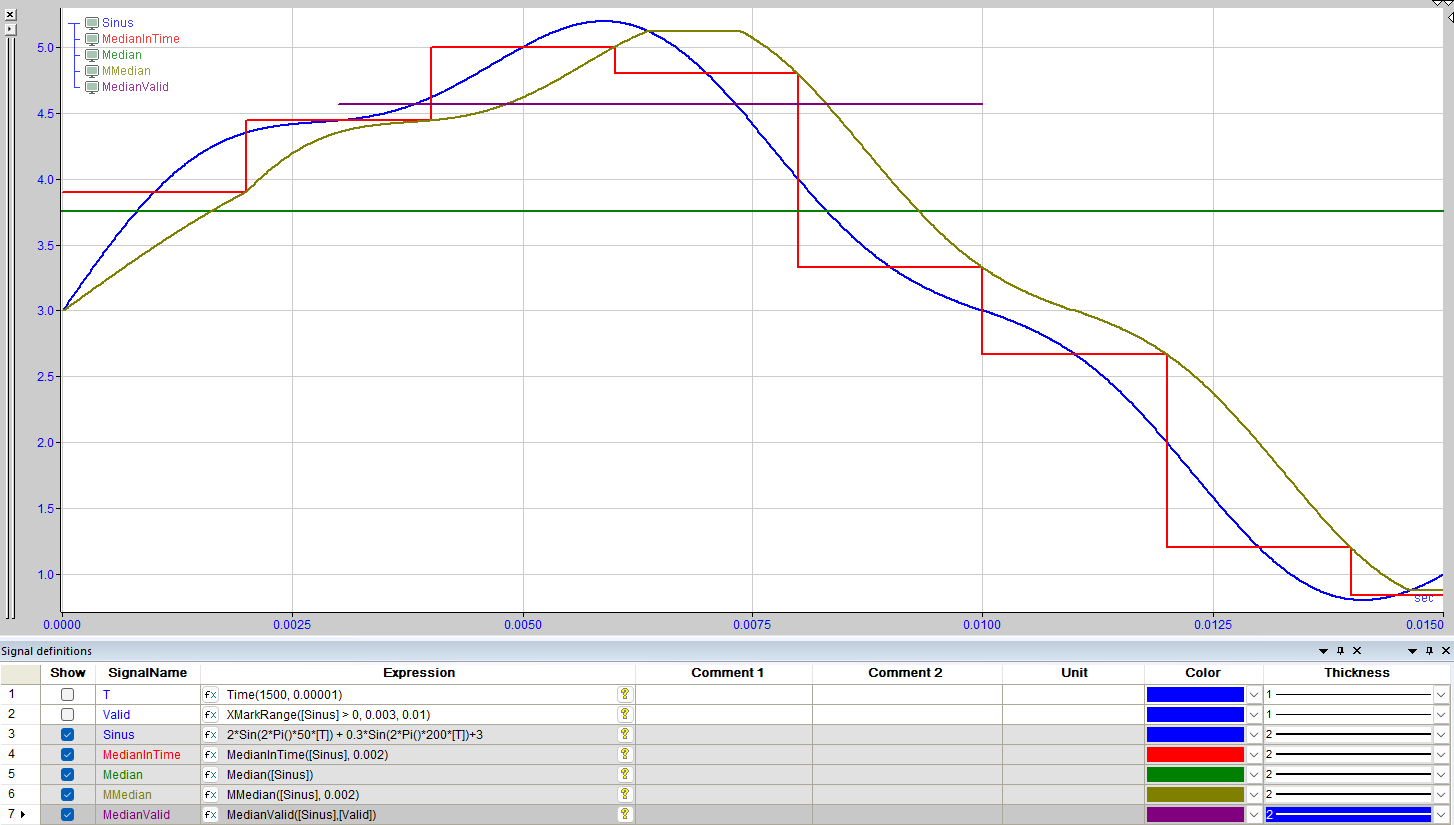Click the Unit cell in row T

coord(1074,694)
